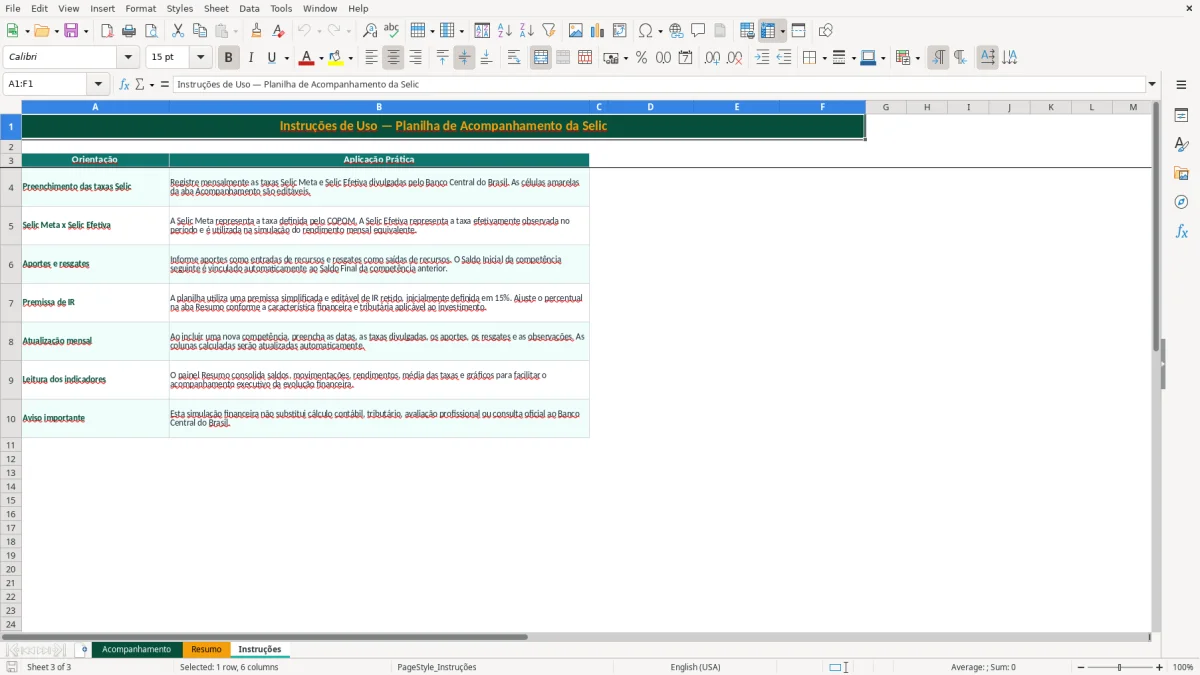Adjust the zoom slider in status bar
This screenshot has width=1200, height=675.
(1119, 667)
